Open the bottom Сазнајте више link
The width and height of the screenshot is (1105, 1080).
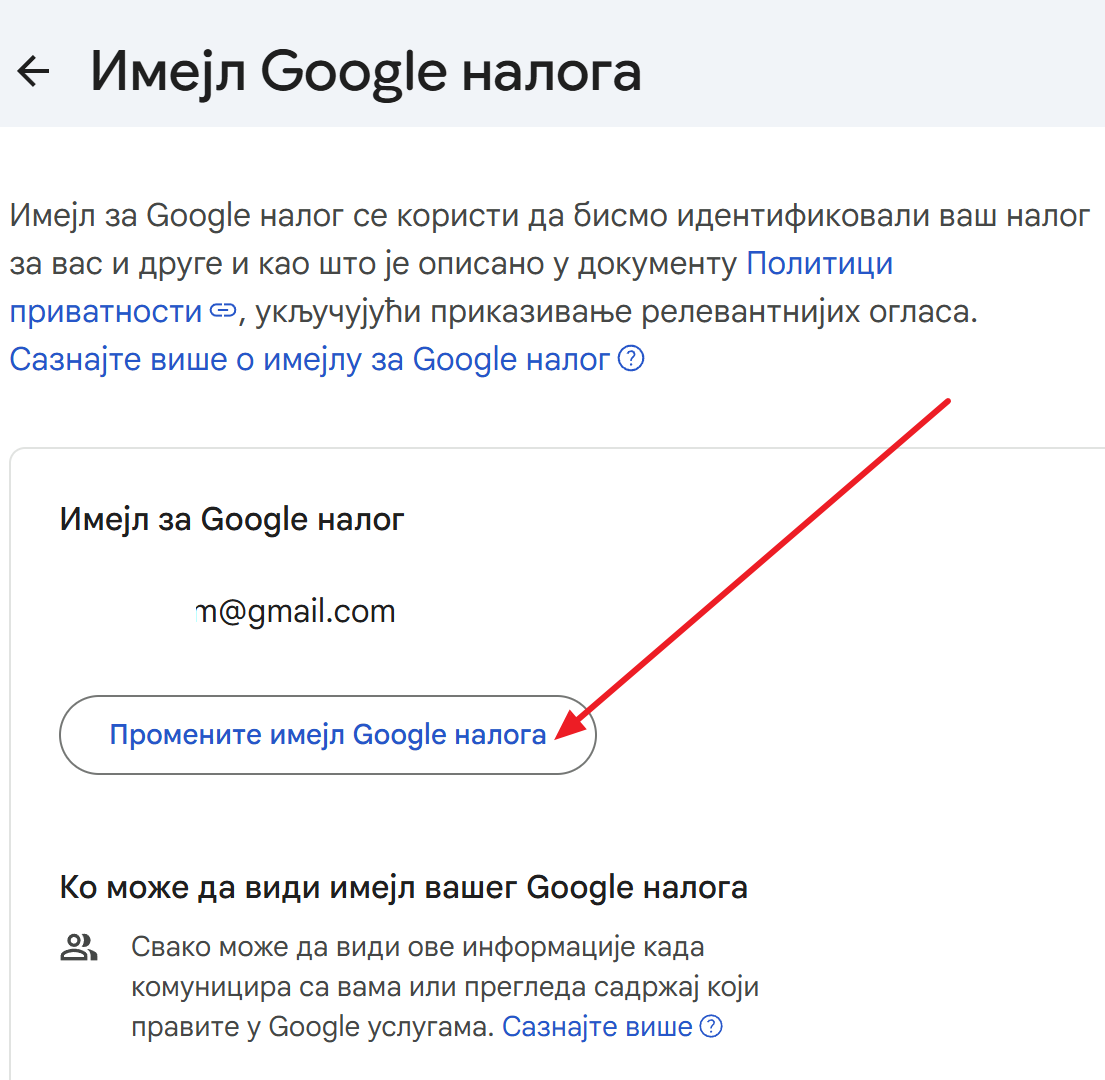597,1027
